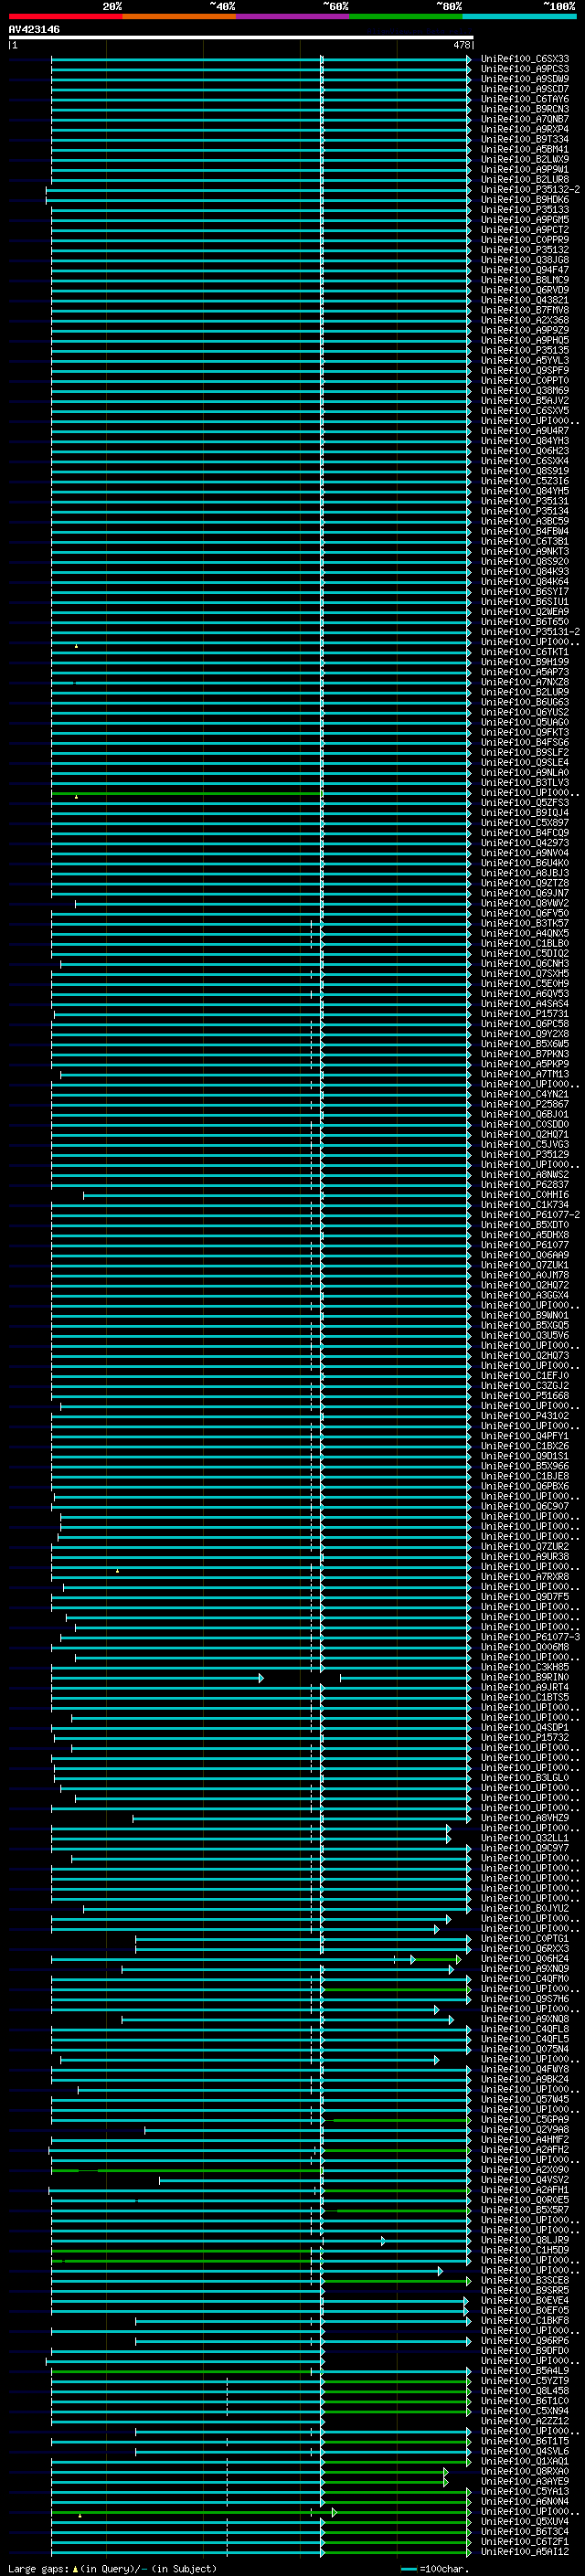Open the UniRef100_B9RIN0 entry
Screen dimensions: 585x2576
[x=524, y=1677]
